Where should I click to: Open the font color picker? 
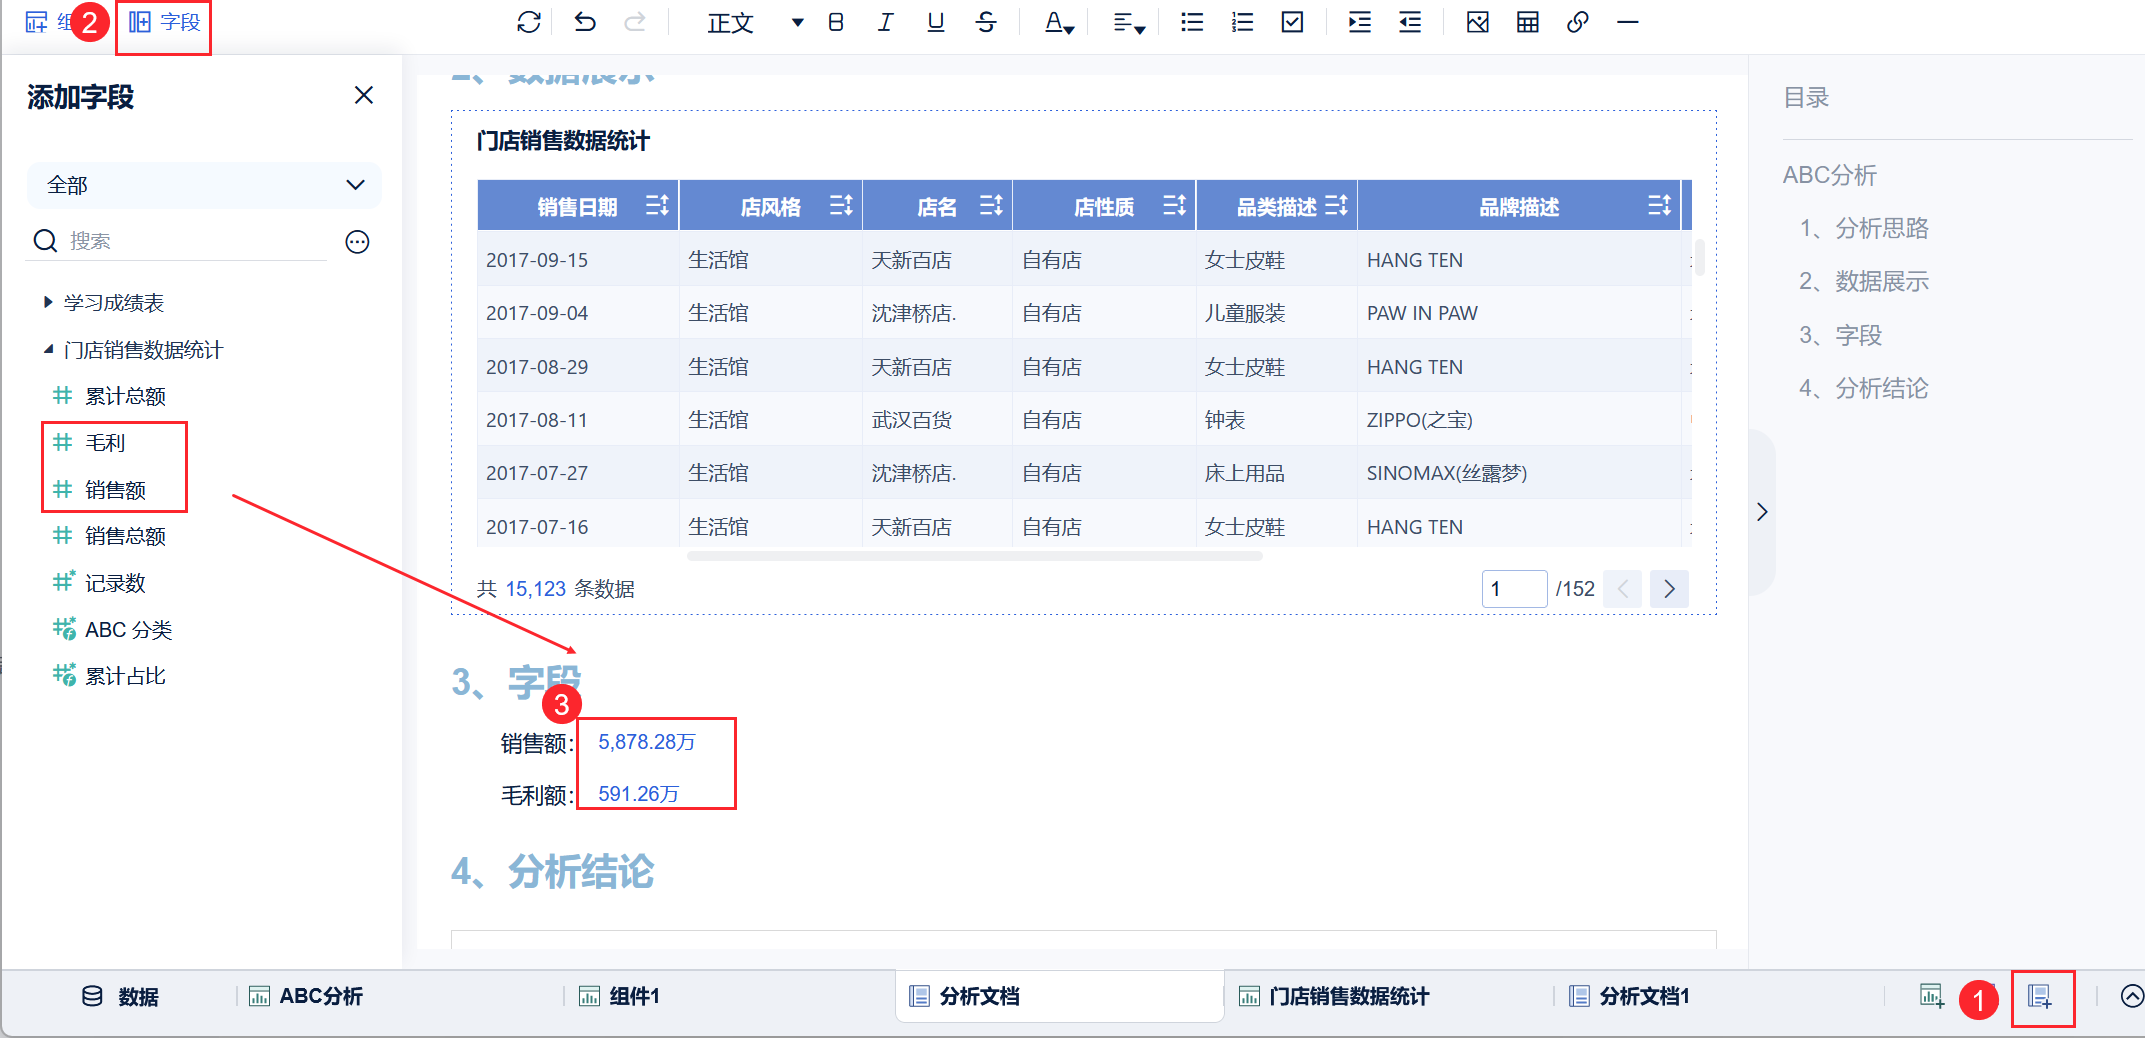1059,22
